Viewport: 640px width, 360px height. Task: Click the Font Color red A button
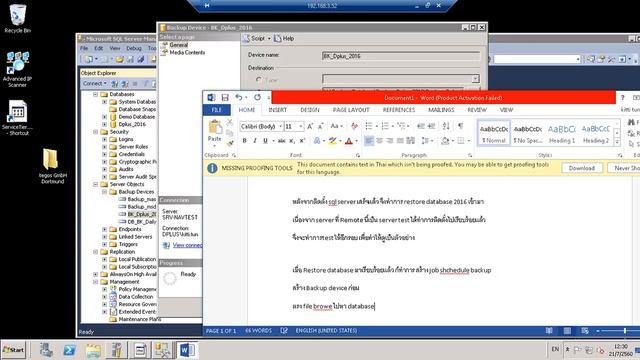(349, 141)
